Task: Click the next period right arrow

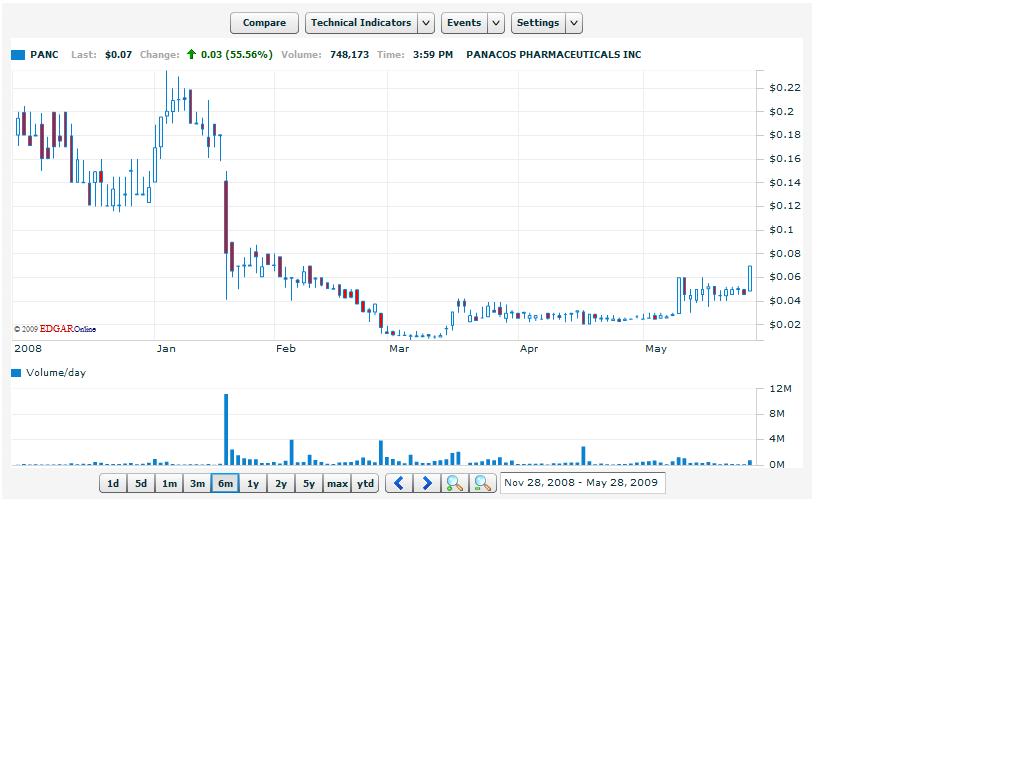Action: click(x=427, y=483)
